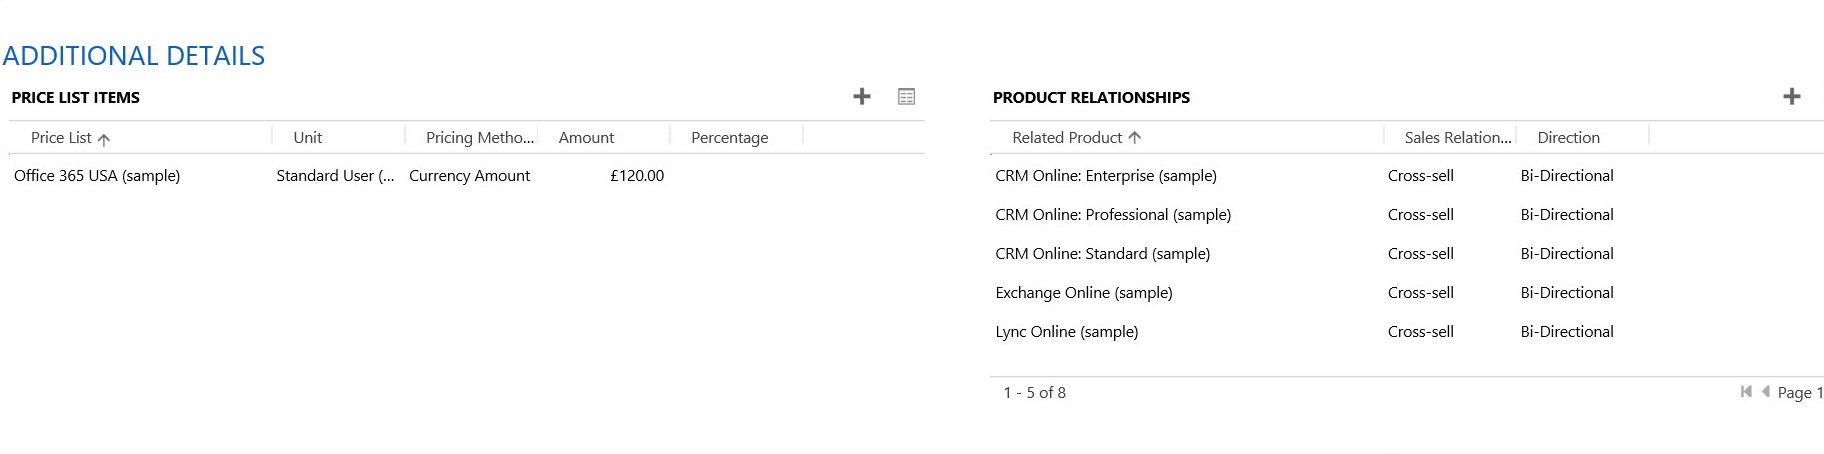The height and width of the screenshot is (454, 1824).
Task: Add a new price list item
Action: click(862, 97)
